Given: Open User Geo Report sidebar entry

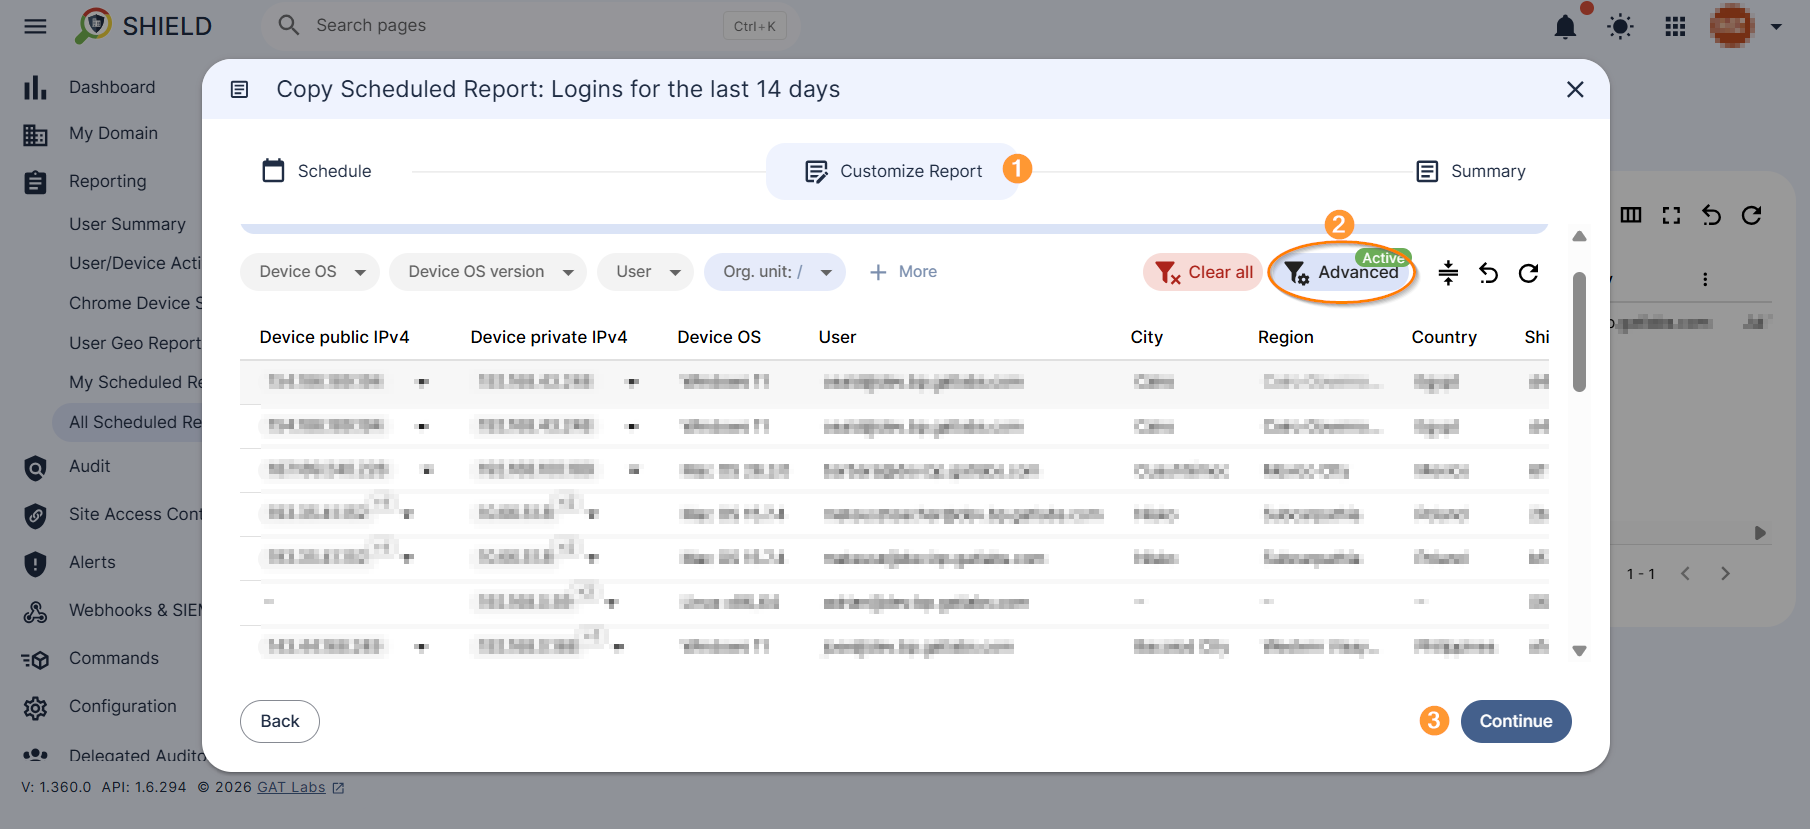Looking at the screenshot, I should (x=135, y=343).
